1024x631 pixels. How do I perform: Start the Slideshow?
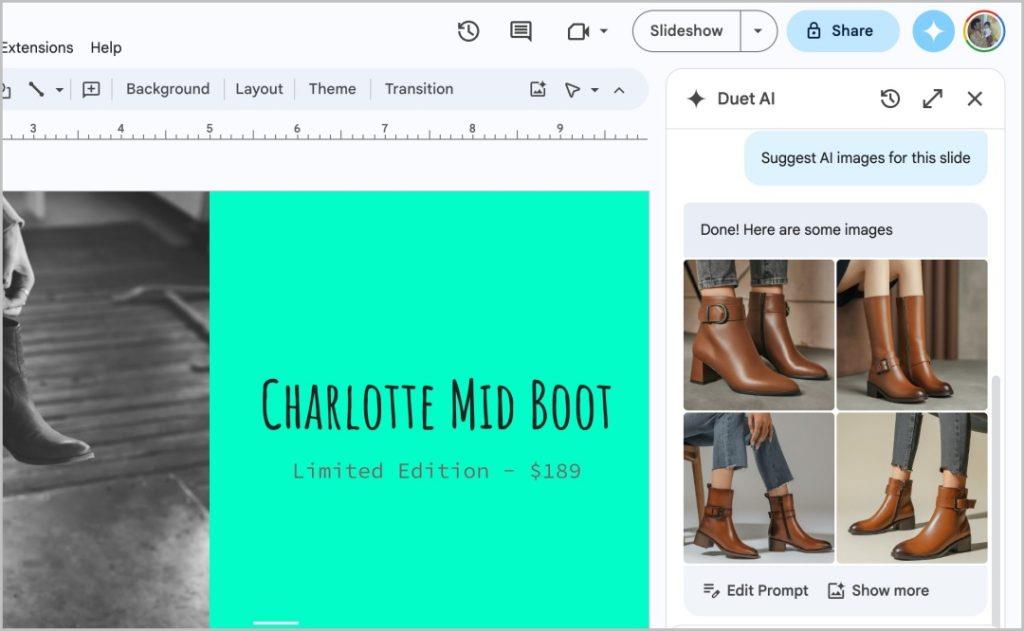686,31
